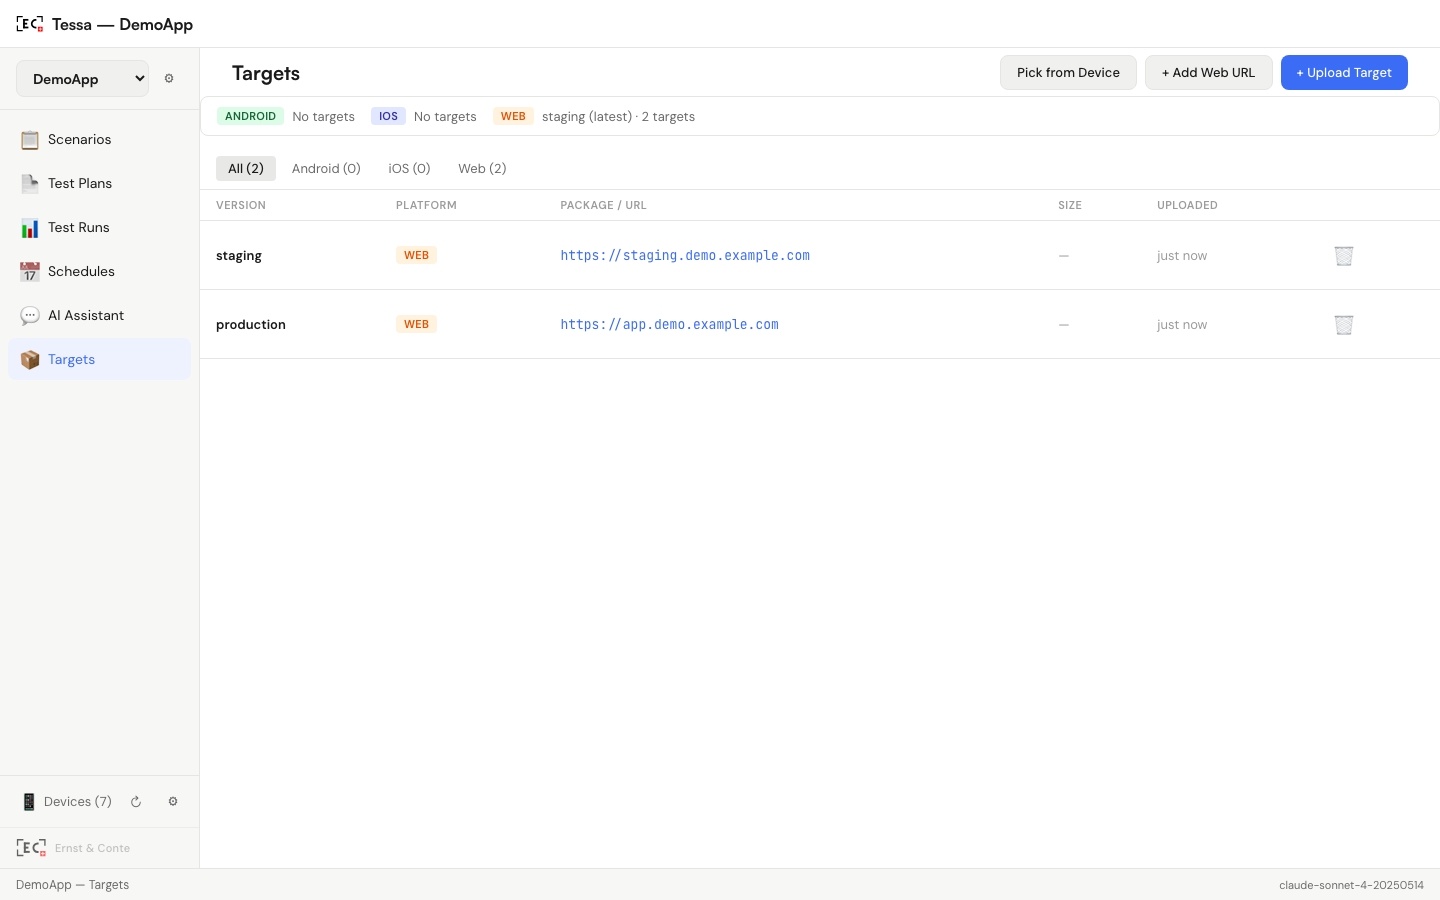Image resolution: width=1440 pixels, height=900 pixels.
Task: Delete the production target via trash icon
Action: point(1344,325)
